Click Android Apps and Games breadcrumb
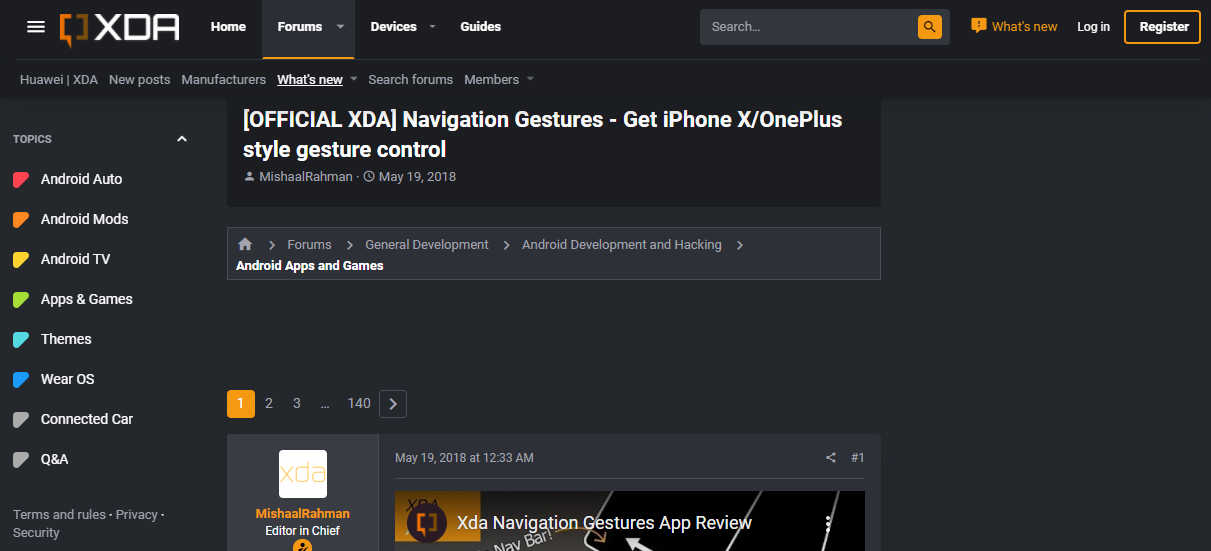The height and width of the screenshot is (551, 1211). point(310,266)
